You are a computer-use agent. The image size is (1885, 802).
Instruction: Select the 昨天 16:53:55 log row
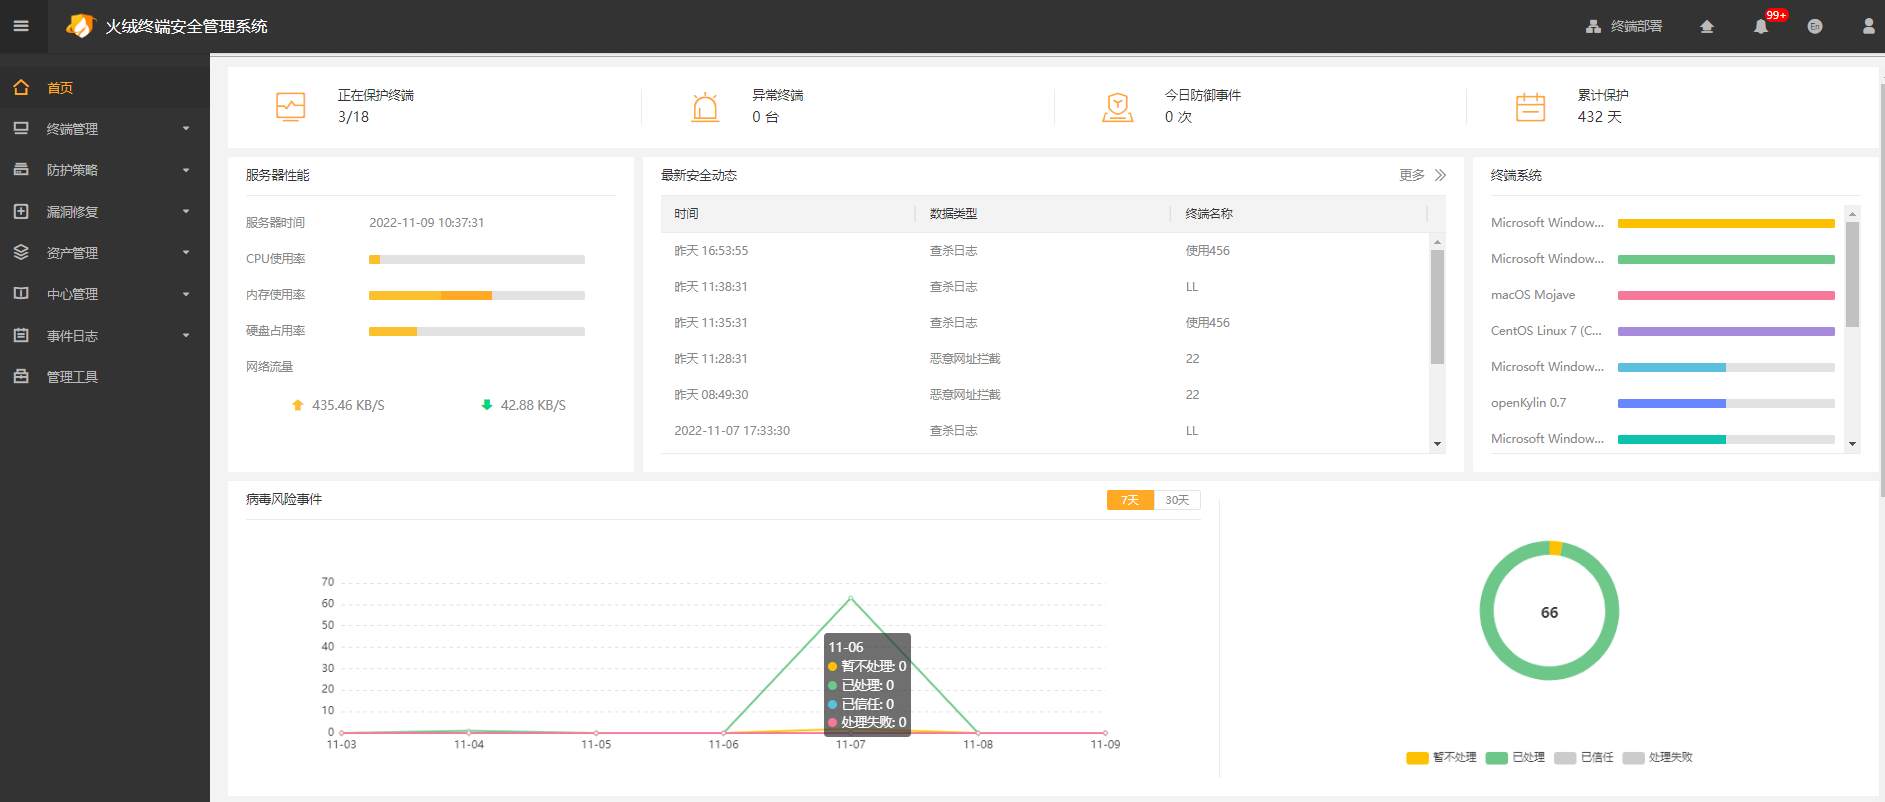click(1045, 251)
